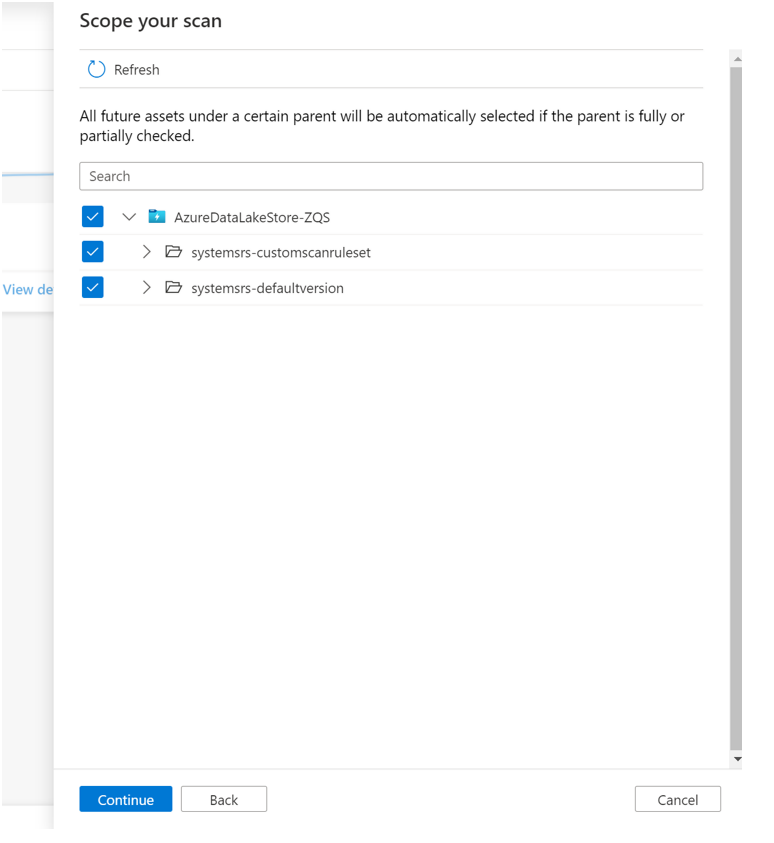
Task: Click the systemsrs-customscanruleset folder icon
Action: (173, 253)
